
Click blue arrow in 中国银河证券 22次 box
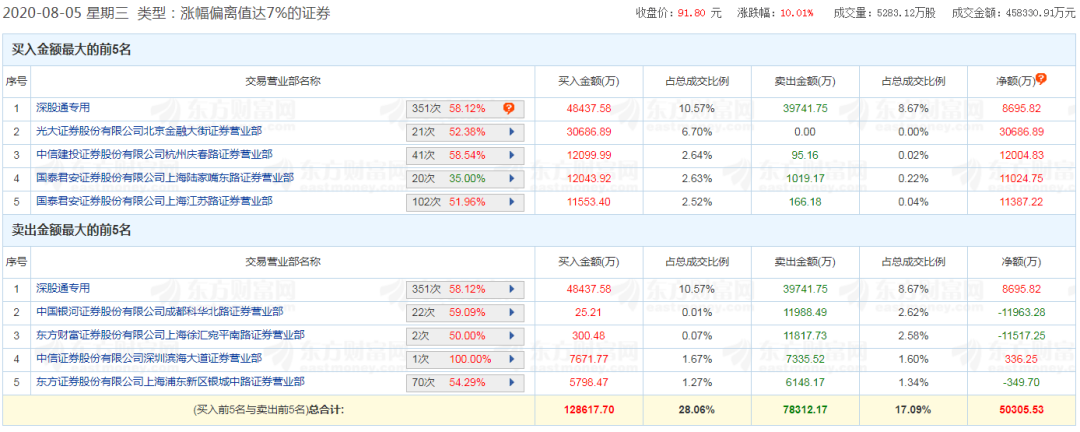tap(511, 312)
